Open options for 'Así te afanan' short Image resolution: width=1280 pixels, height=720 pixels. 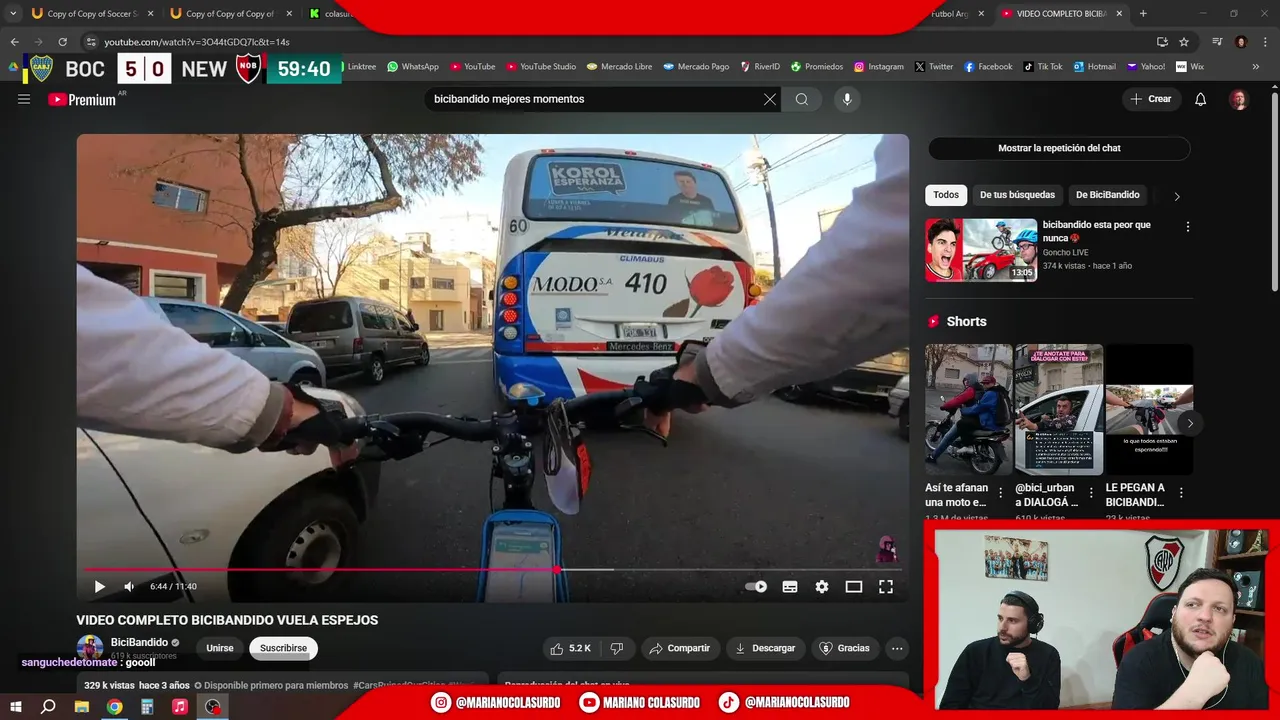point(1000,493)
